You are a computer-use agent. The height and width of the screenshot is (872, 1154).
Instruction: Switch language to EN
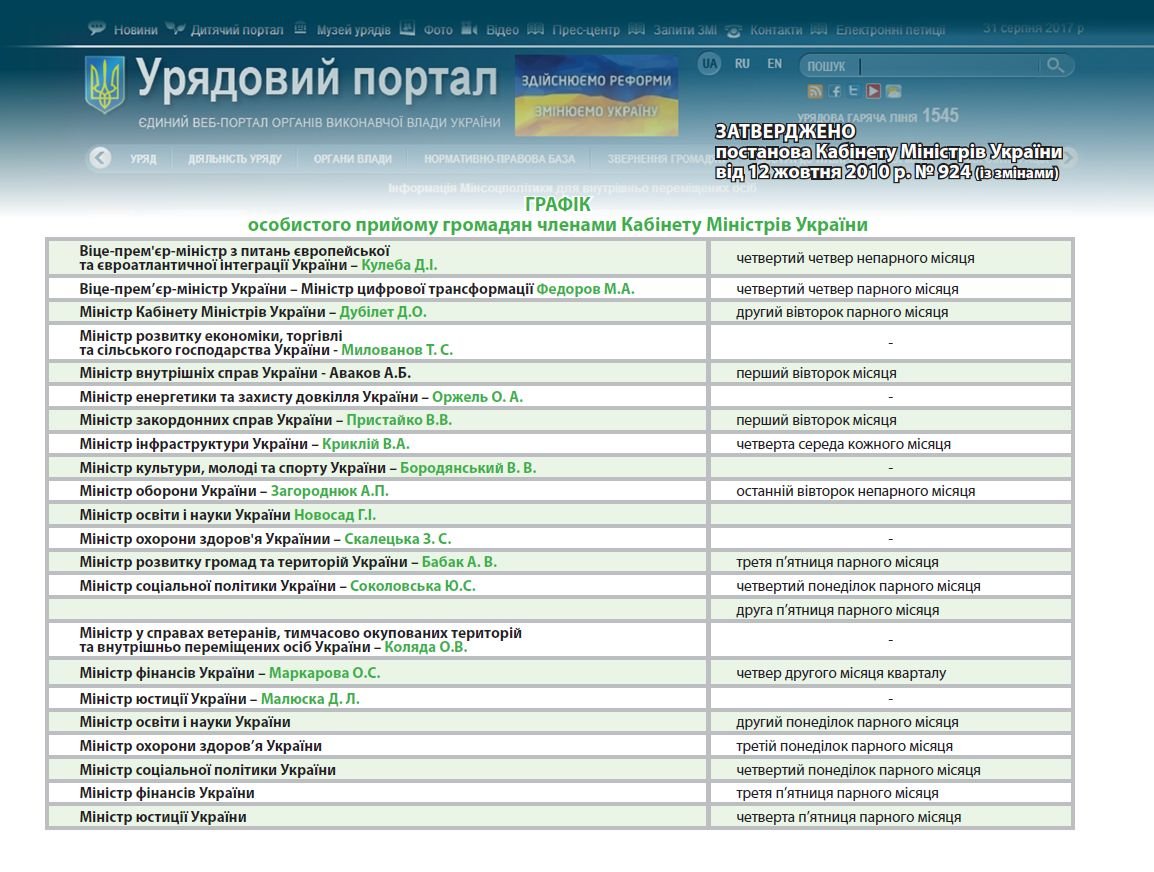pos(775,64)
